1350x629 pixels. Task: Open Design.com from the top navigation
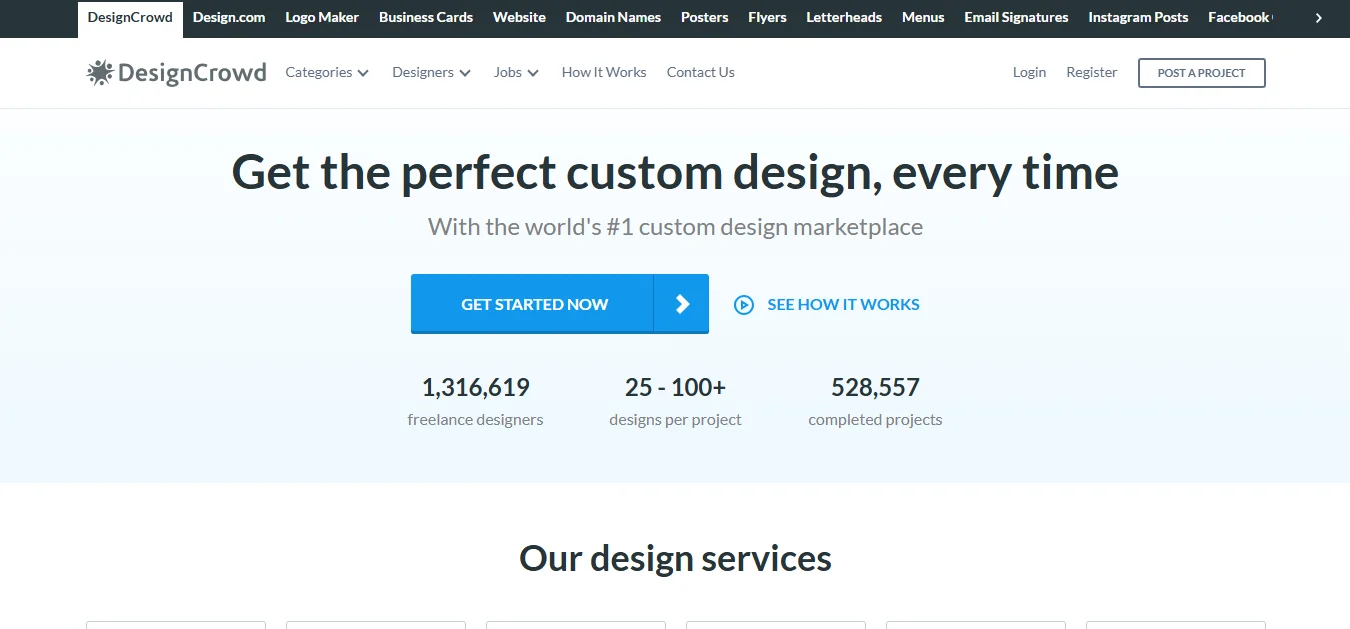click(228, 17)
